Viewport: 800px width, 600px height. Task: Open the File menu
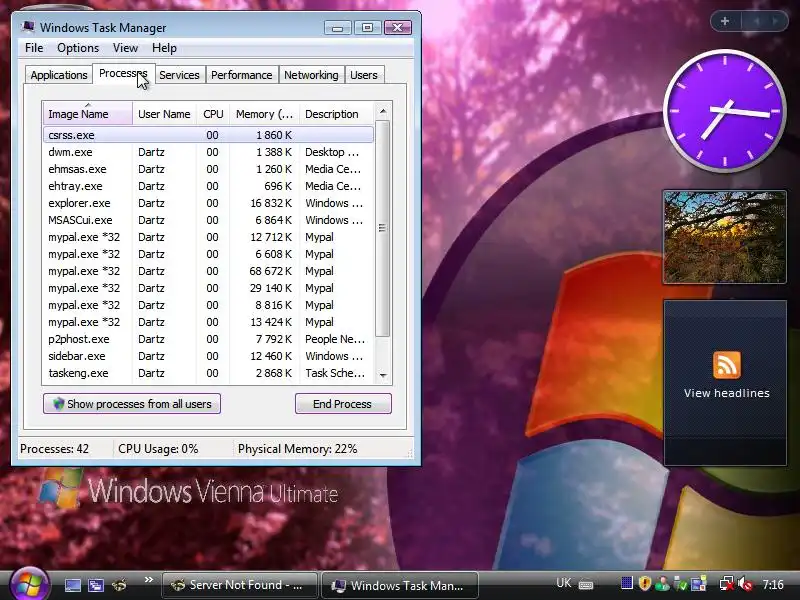click(34, 48)
